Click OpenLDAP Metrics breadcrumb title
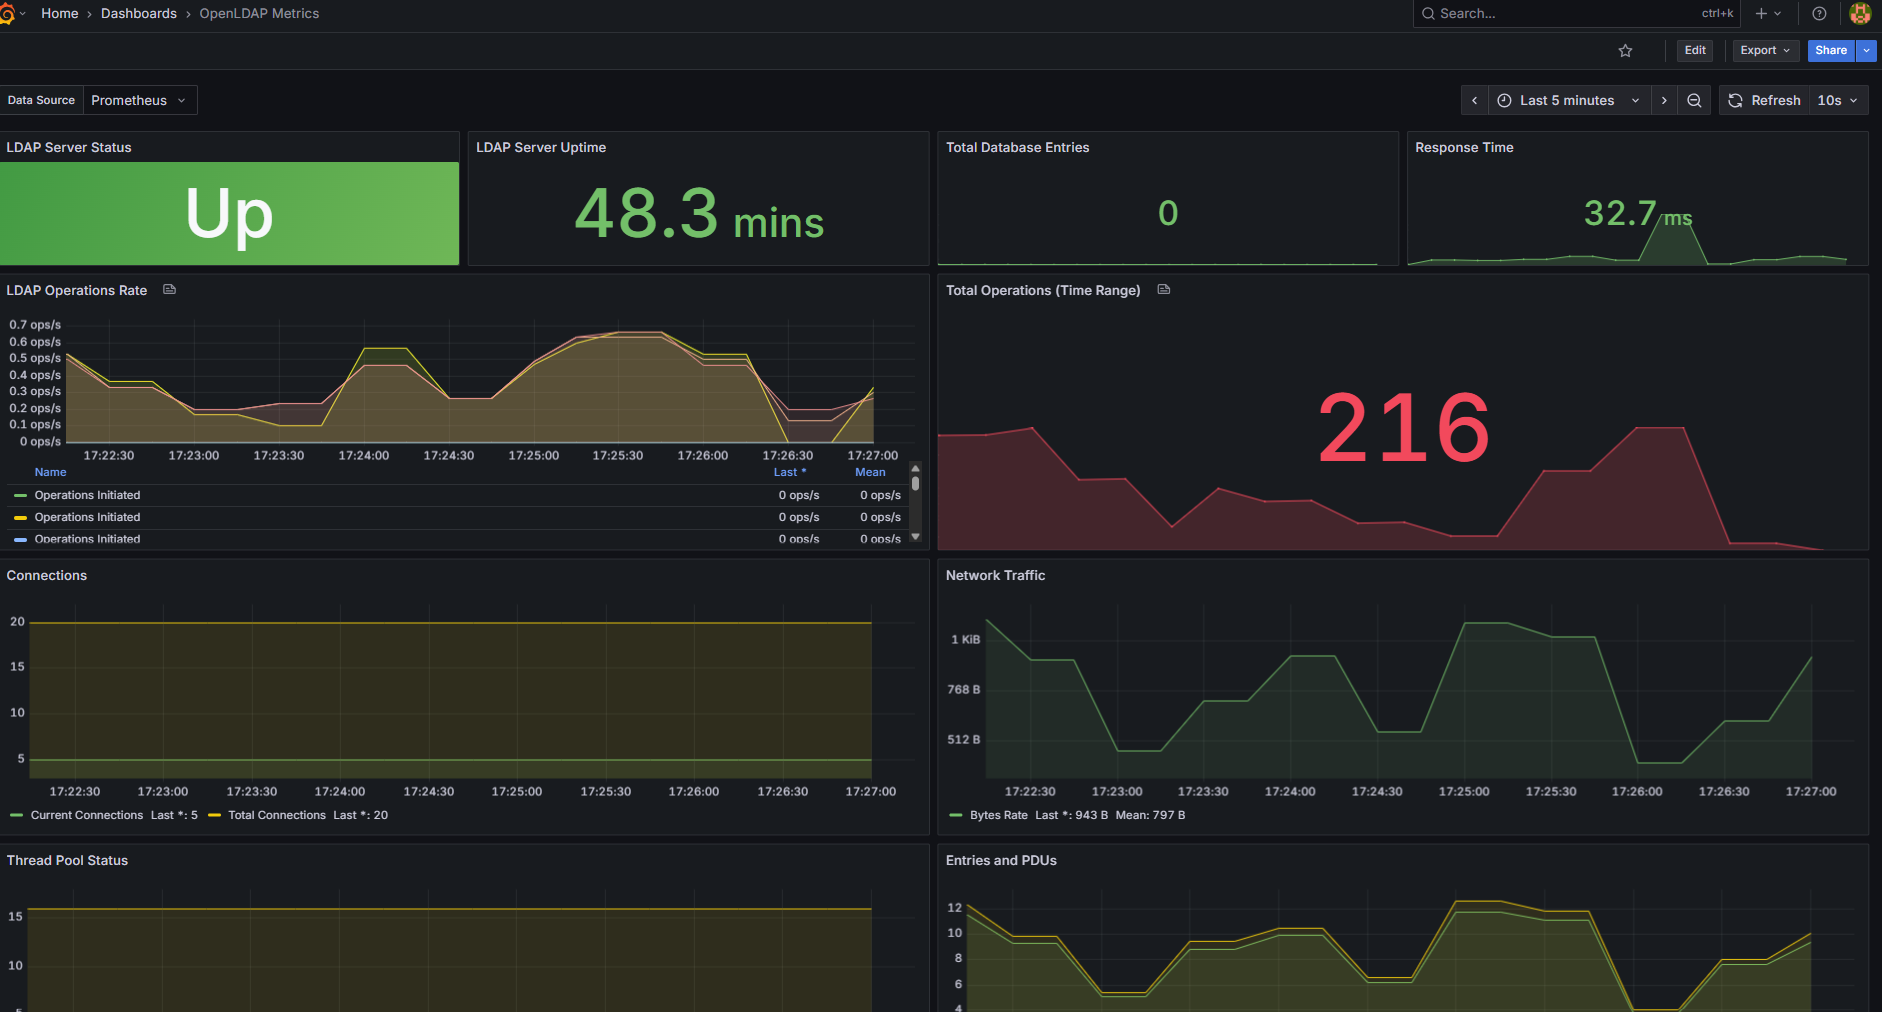 click(259, 14)
